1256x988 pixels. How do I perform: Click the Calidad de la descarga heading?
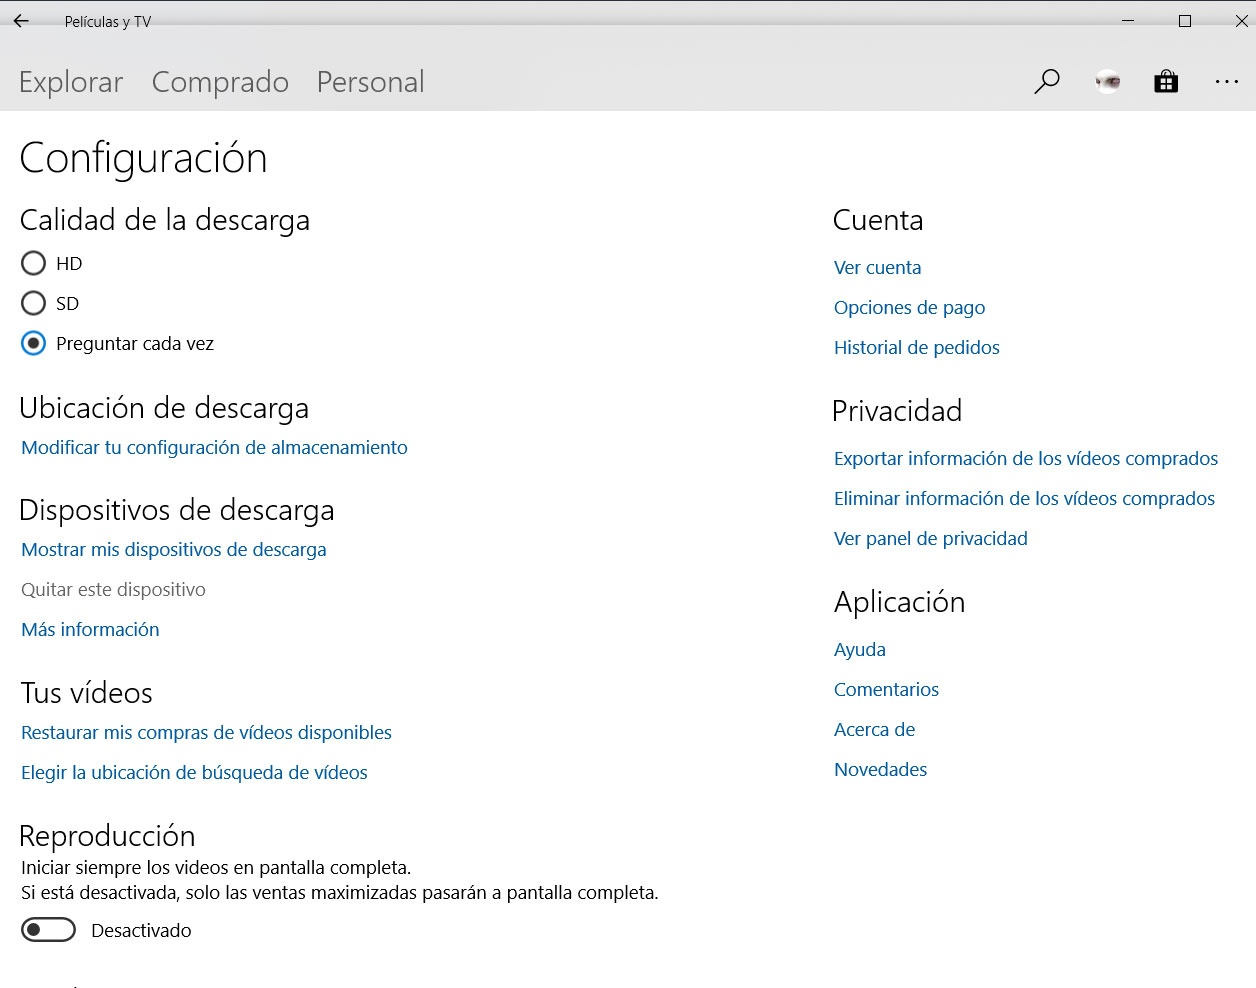[164, 220]
